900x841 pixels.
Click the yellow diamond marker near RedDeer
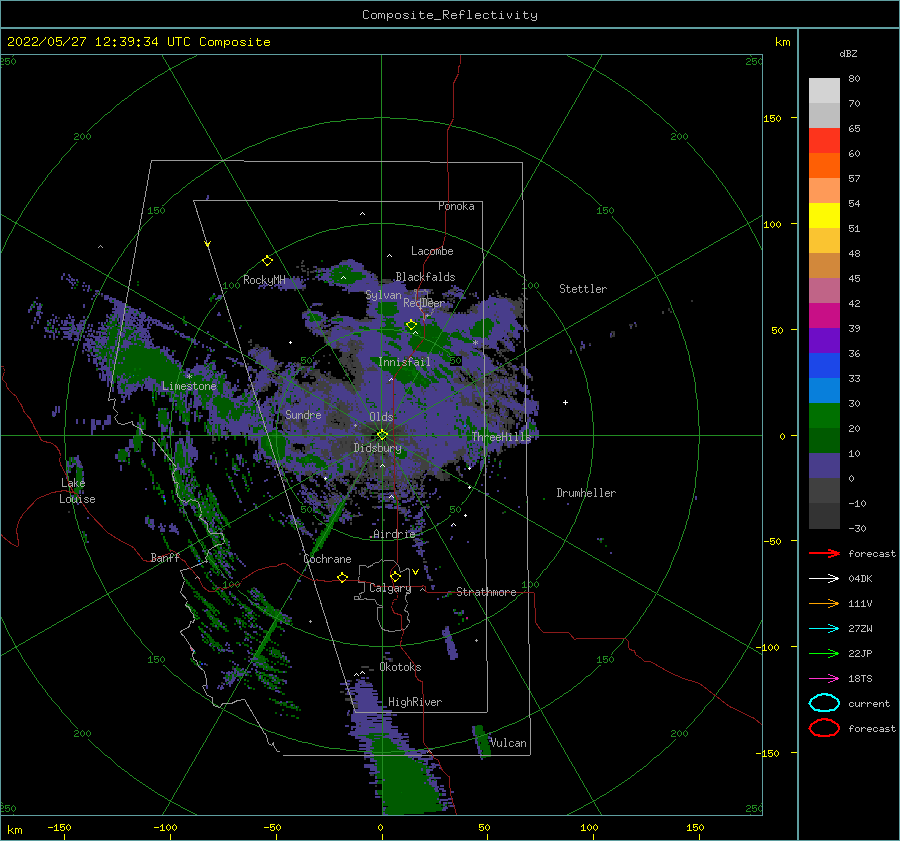[x=411, y=325]
